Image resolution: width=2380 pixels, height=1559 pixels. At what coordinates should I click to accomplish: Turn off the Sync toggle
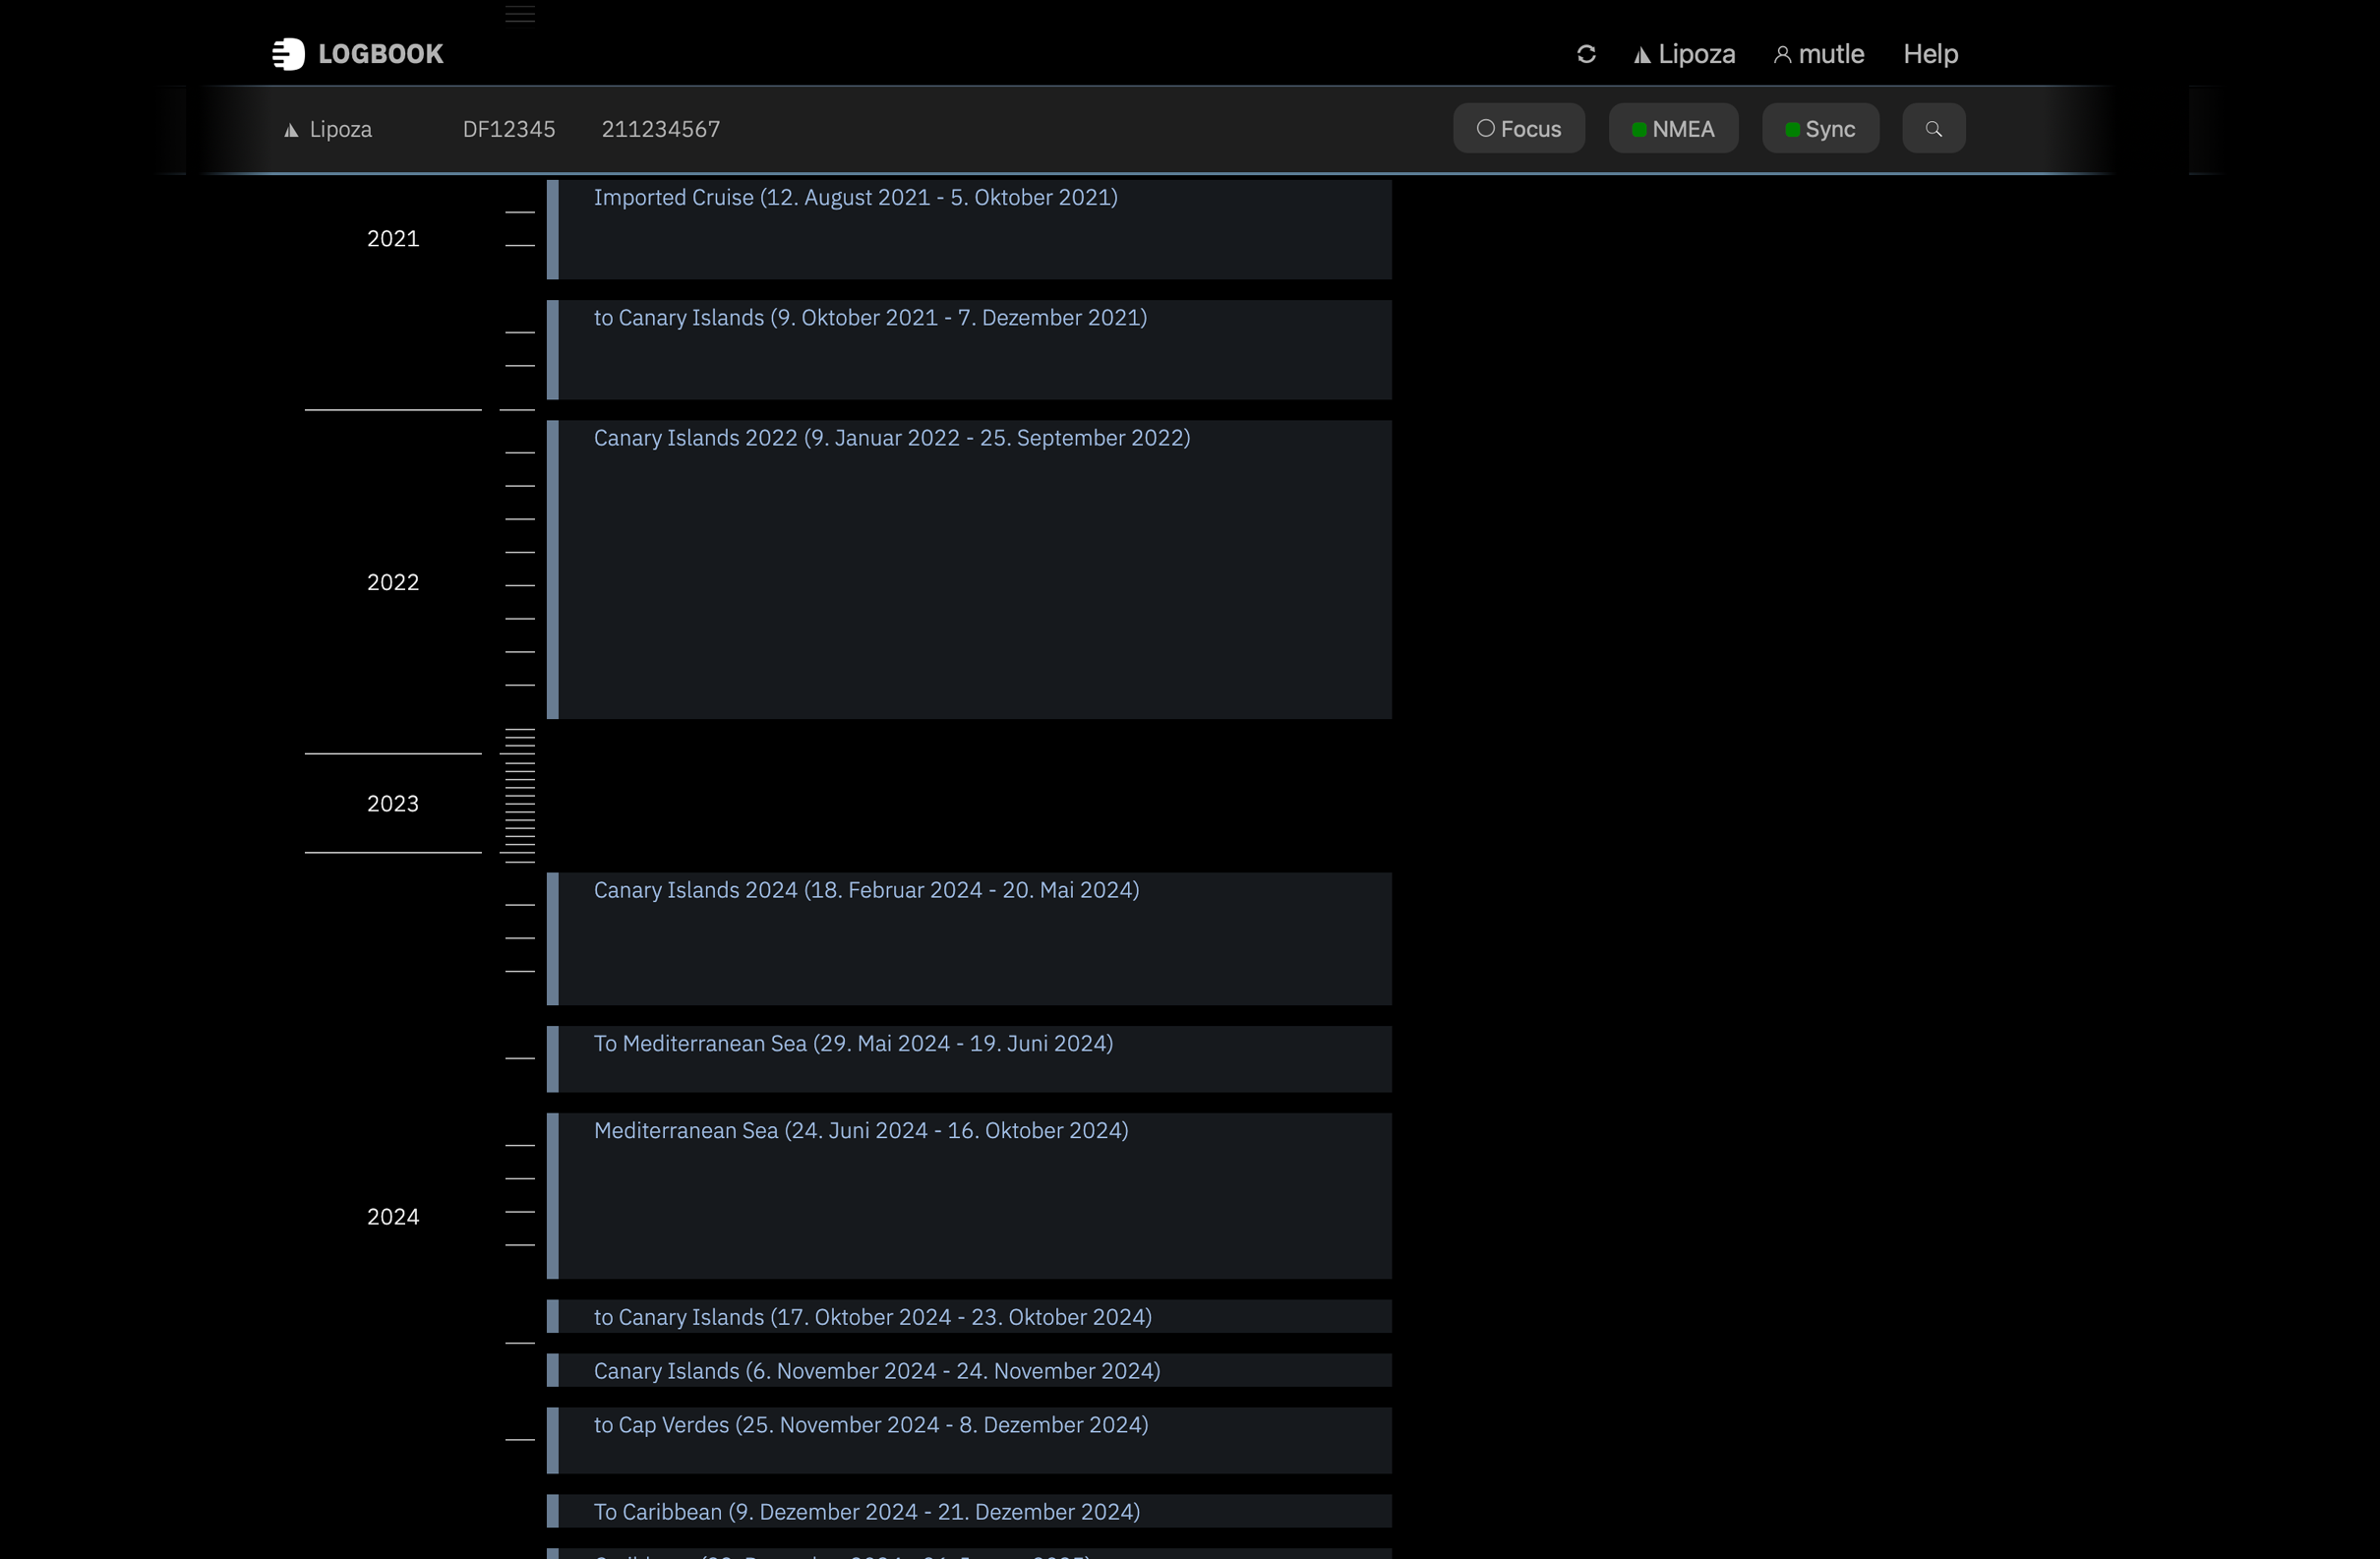click(x=1820, y=128)
